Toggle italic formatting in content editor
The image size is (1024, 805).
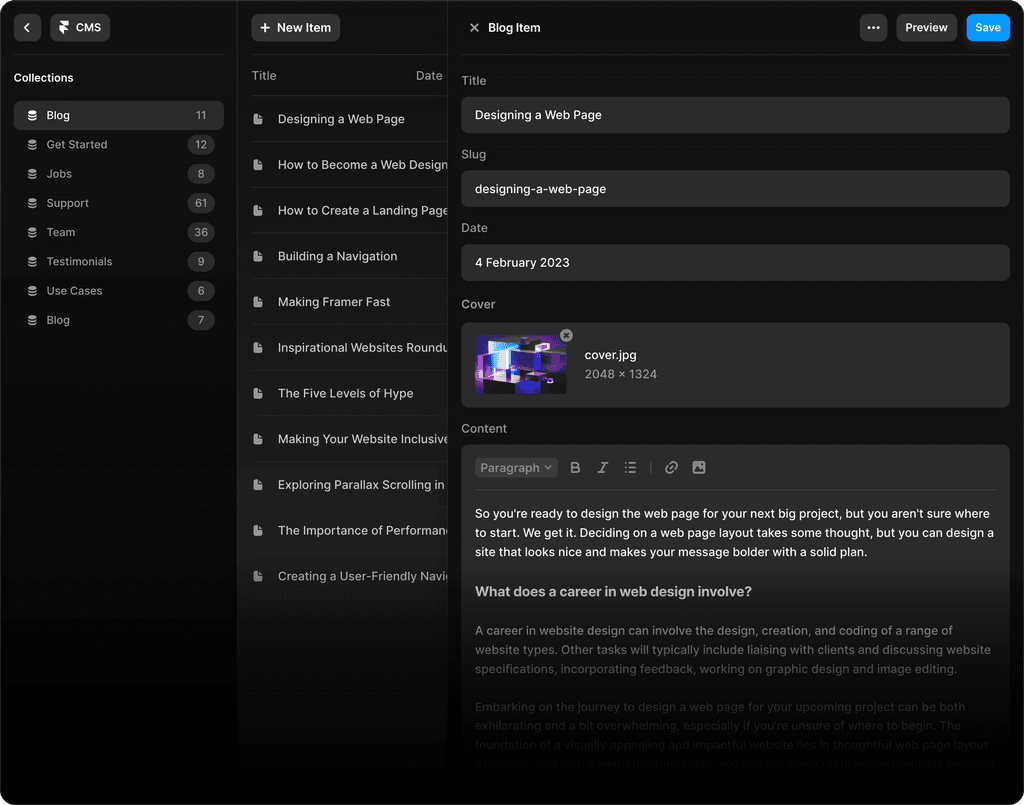[602, 468]
